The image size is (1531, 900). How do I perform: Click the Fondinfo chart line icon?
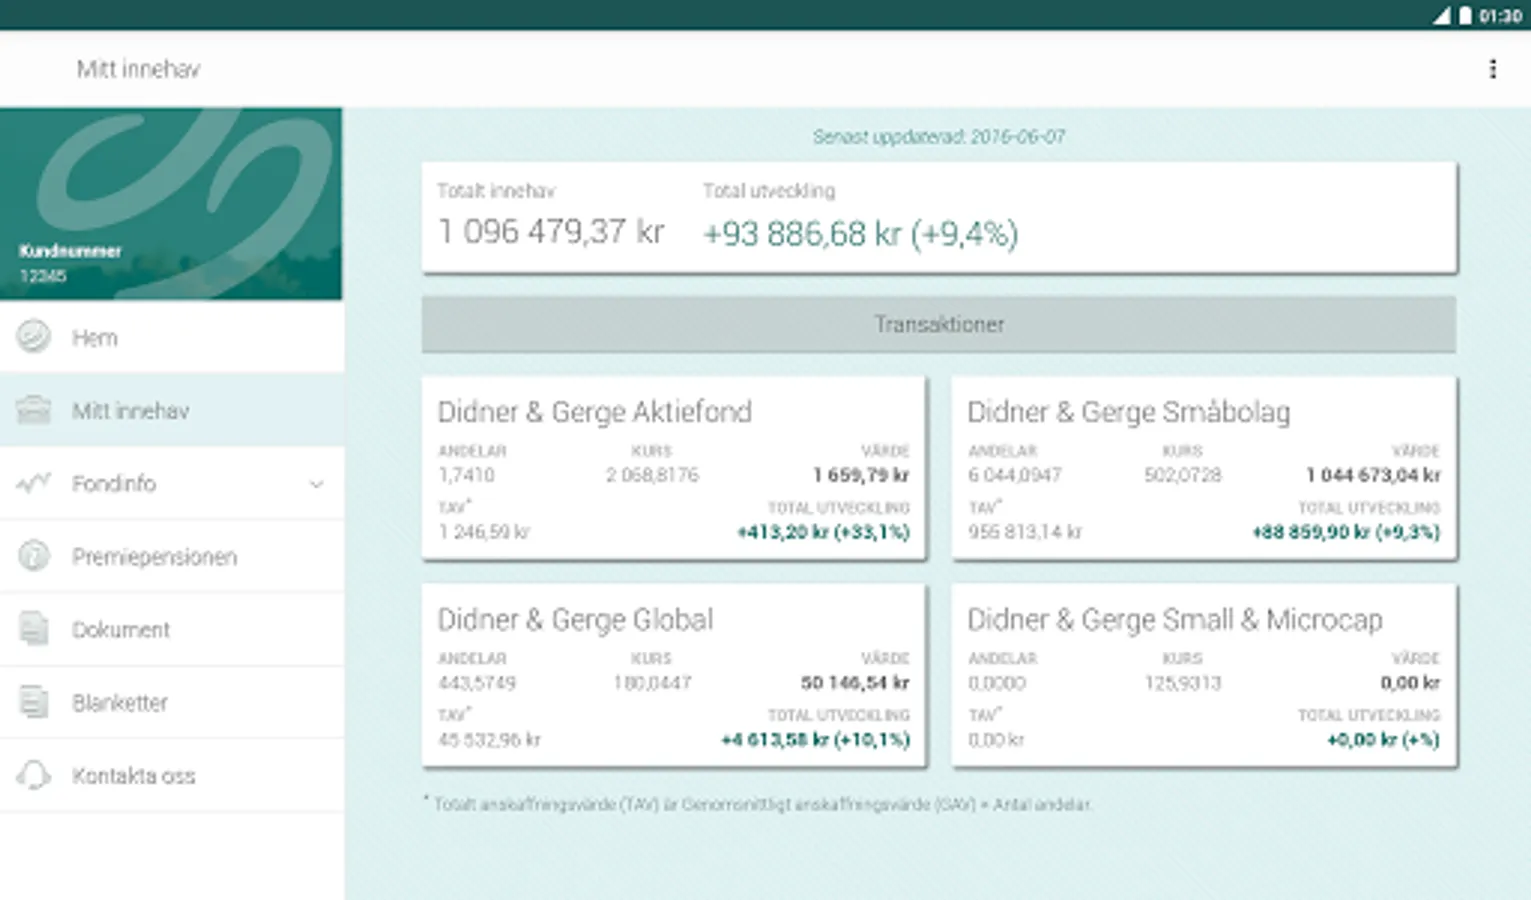[x=33, y=483]
